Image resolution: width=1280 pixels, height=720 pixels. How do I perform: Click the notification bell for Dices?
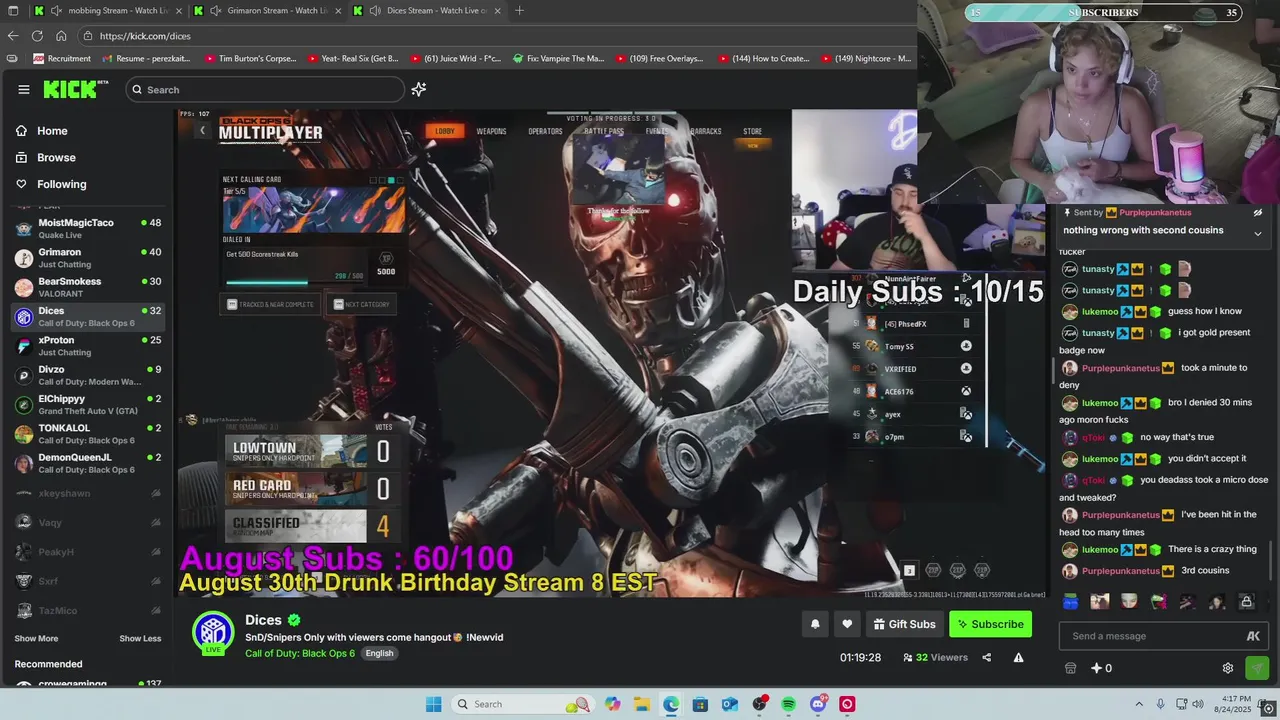(x=815, y=624)
